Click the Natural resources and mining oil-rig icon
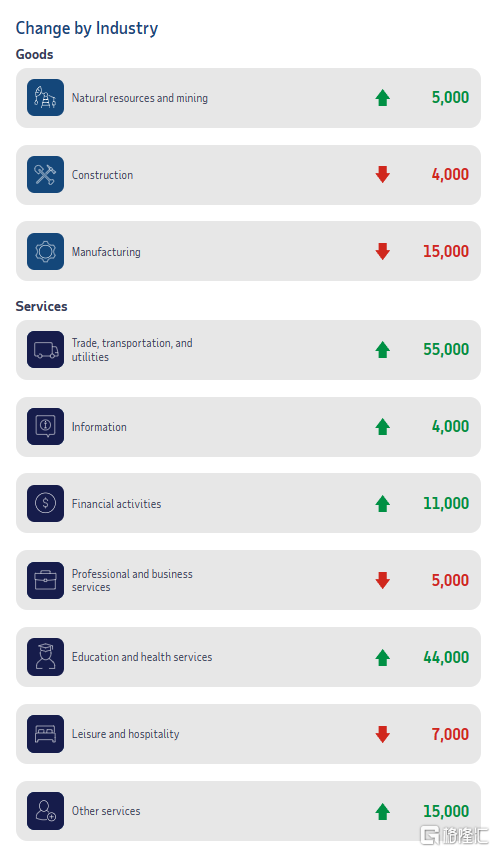 pyautogui.click(x=46, y=98)
